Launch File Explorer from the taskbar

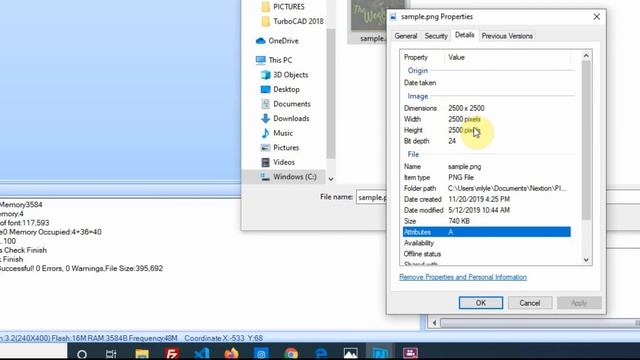[142, 353]
